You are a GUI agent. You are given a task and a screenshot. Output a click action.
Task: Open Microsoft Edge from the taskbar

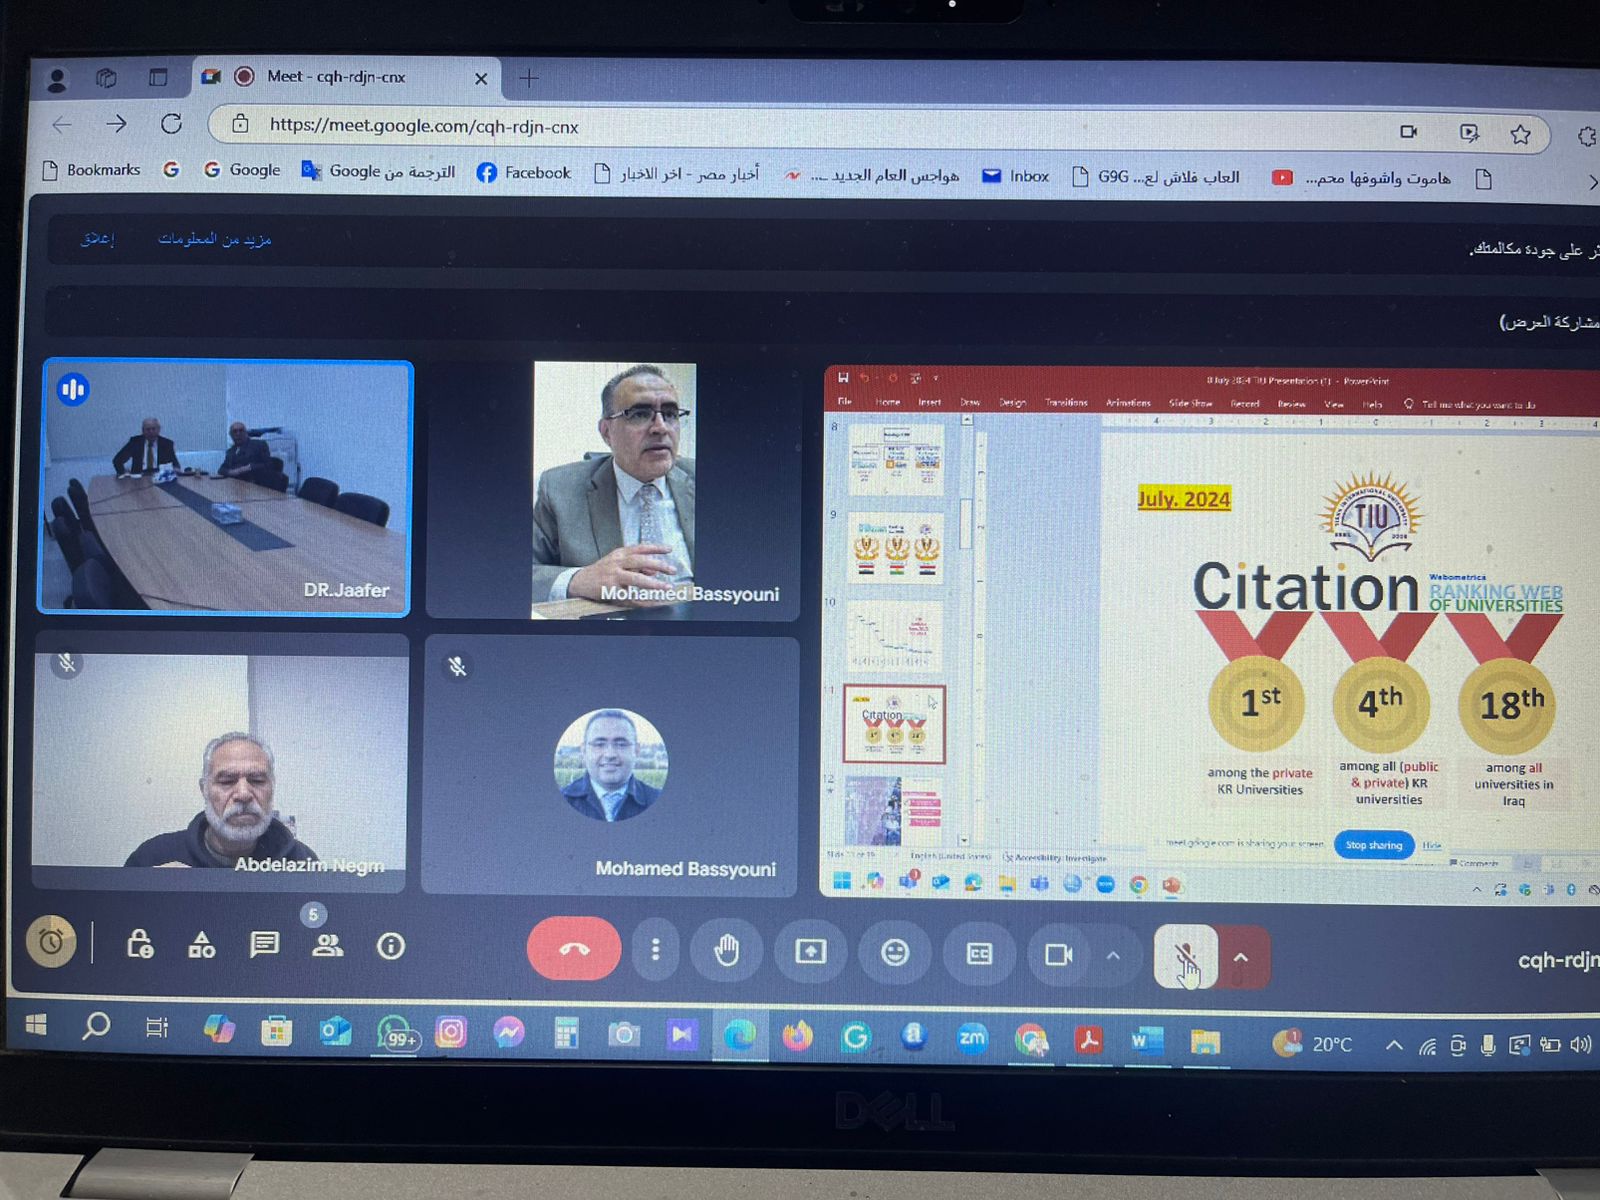coord(739,1036)
